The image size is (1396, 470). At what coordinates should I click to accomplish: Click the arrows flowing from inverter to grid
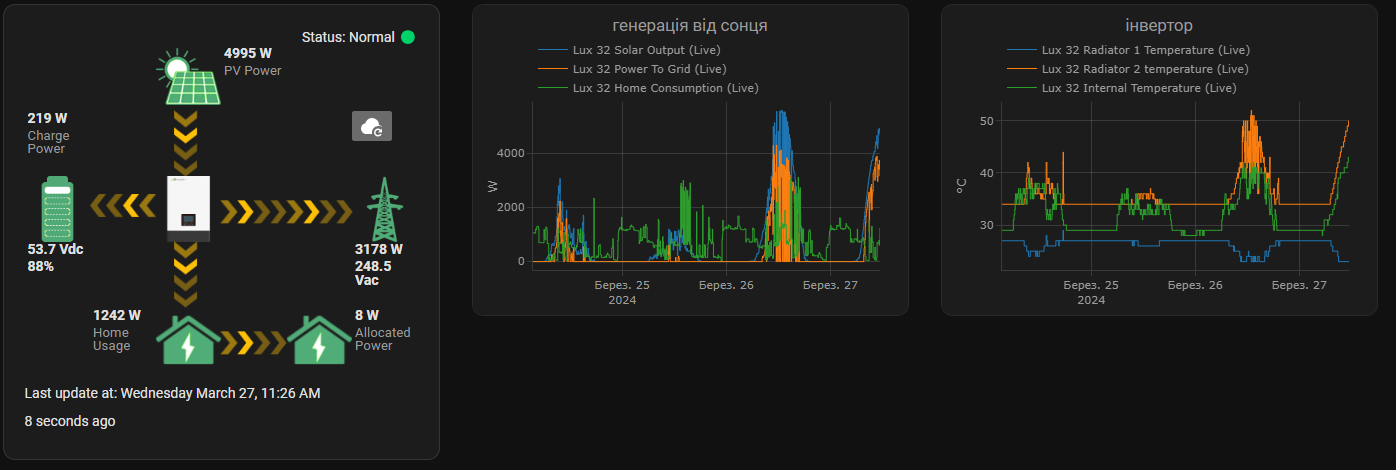(287, 211)
